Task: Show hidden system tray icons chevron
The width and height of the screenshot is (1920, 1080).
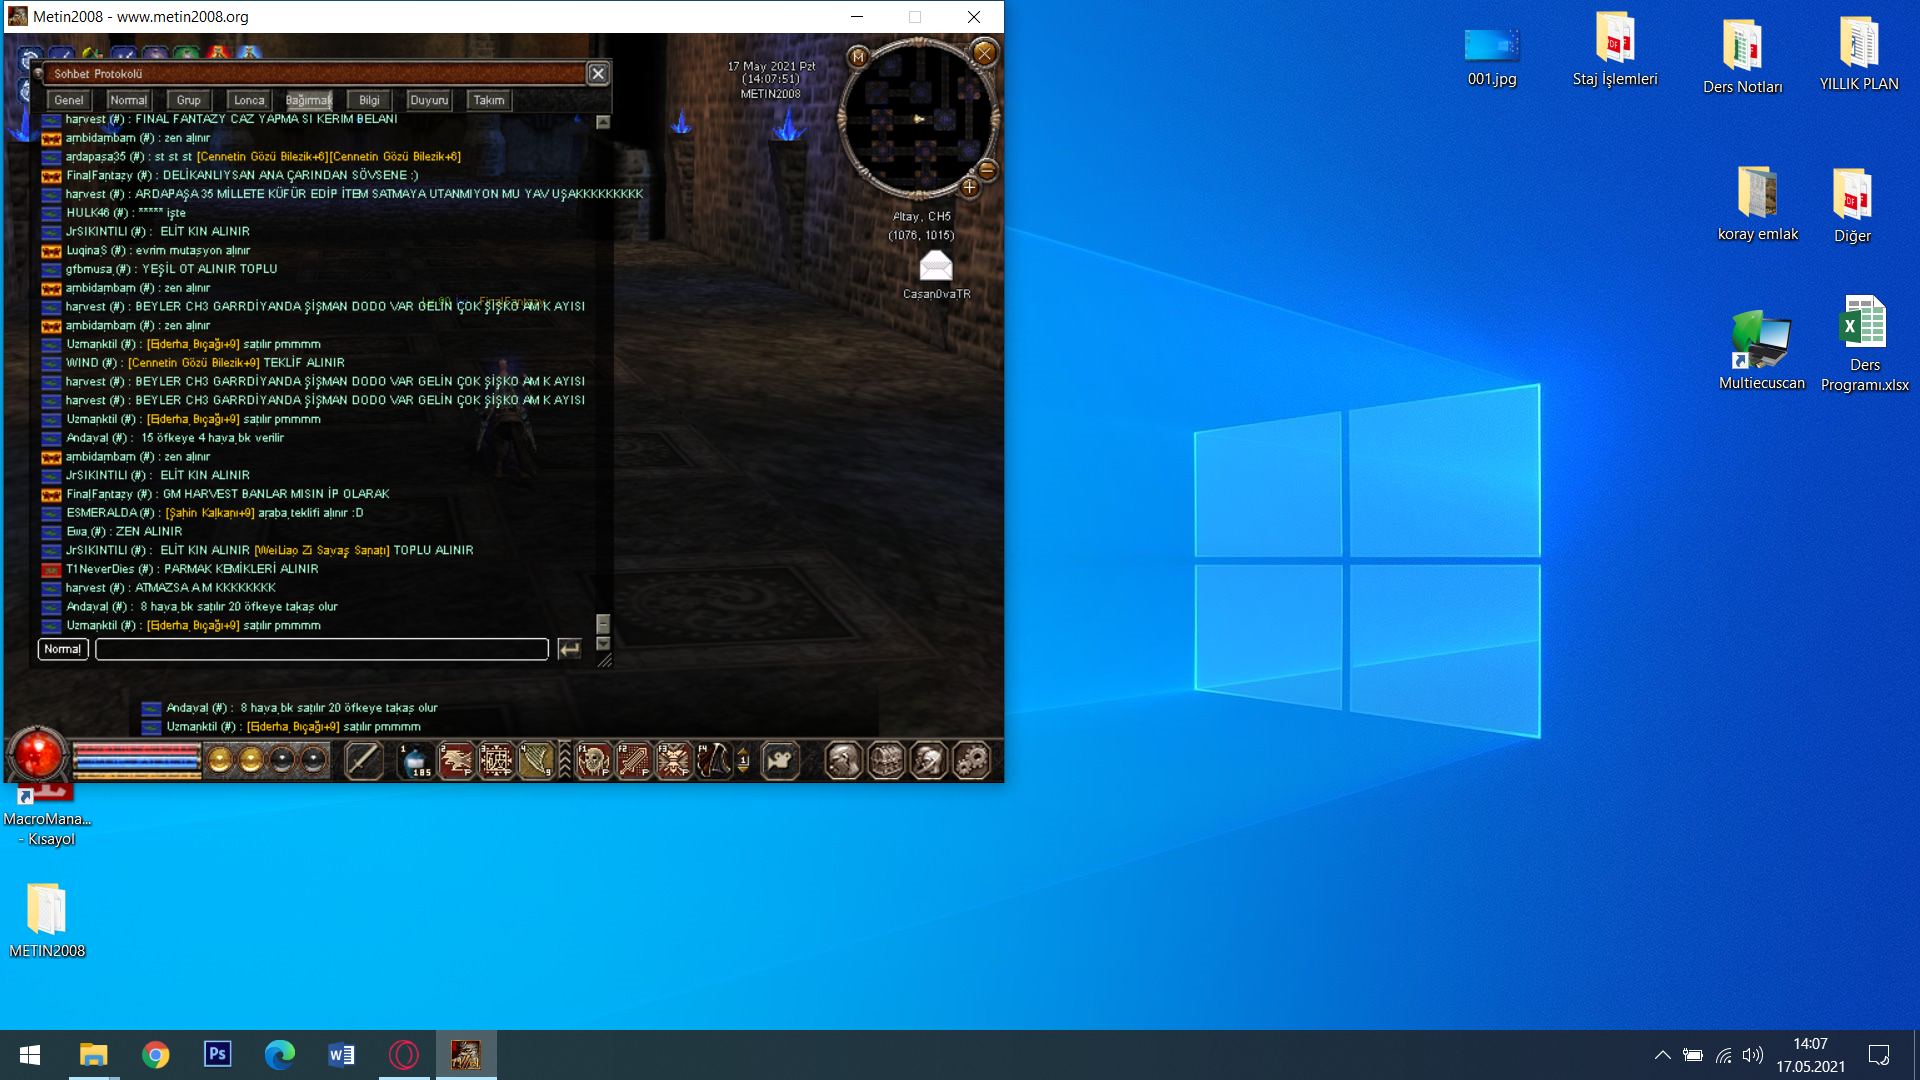Action: tap(1662, 1055)
